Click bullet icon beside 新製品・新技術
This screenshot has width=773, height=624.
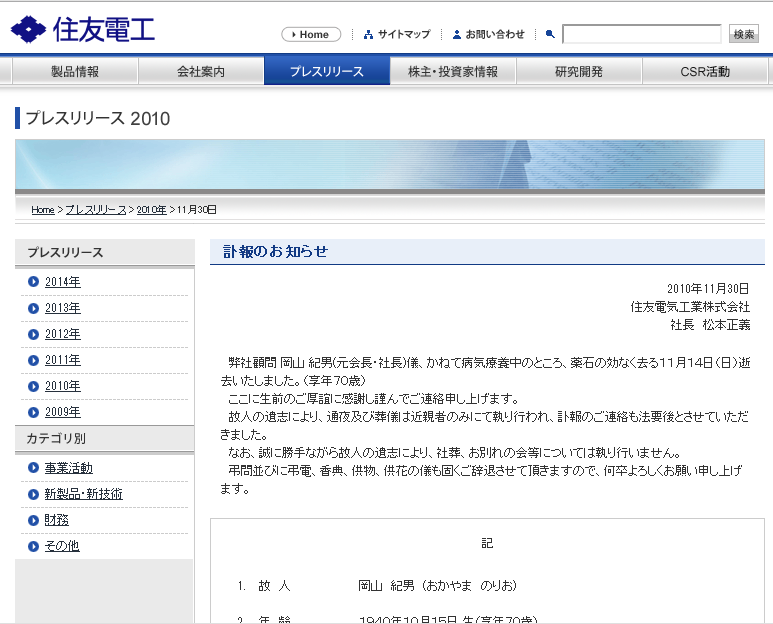click(33, 494)
